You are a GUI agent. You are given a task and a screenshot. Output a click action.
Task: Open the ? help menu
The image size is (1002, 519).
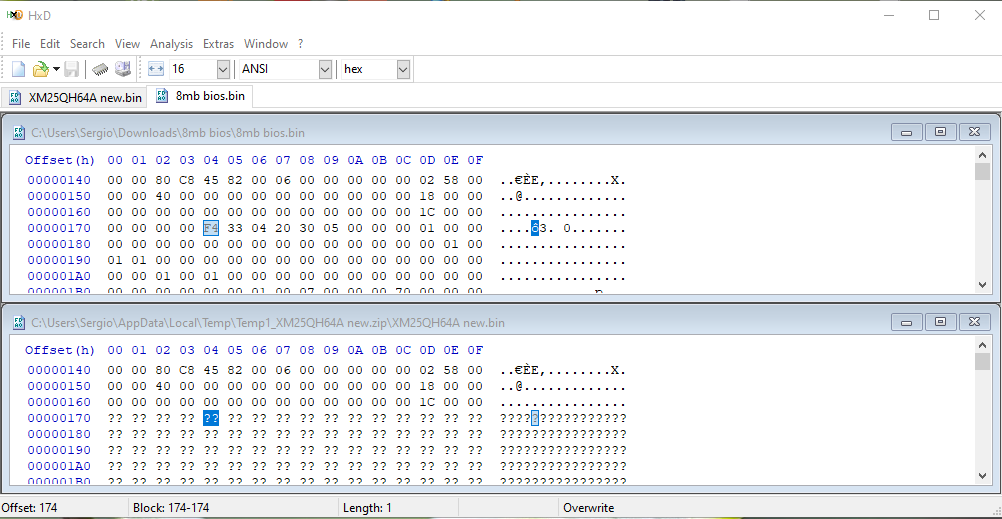coord(300,43)
